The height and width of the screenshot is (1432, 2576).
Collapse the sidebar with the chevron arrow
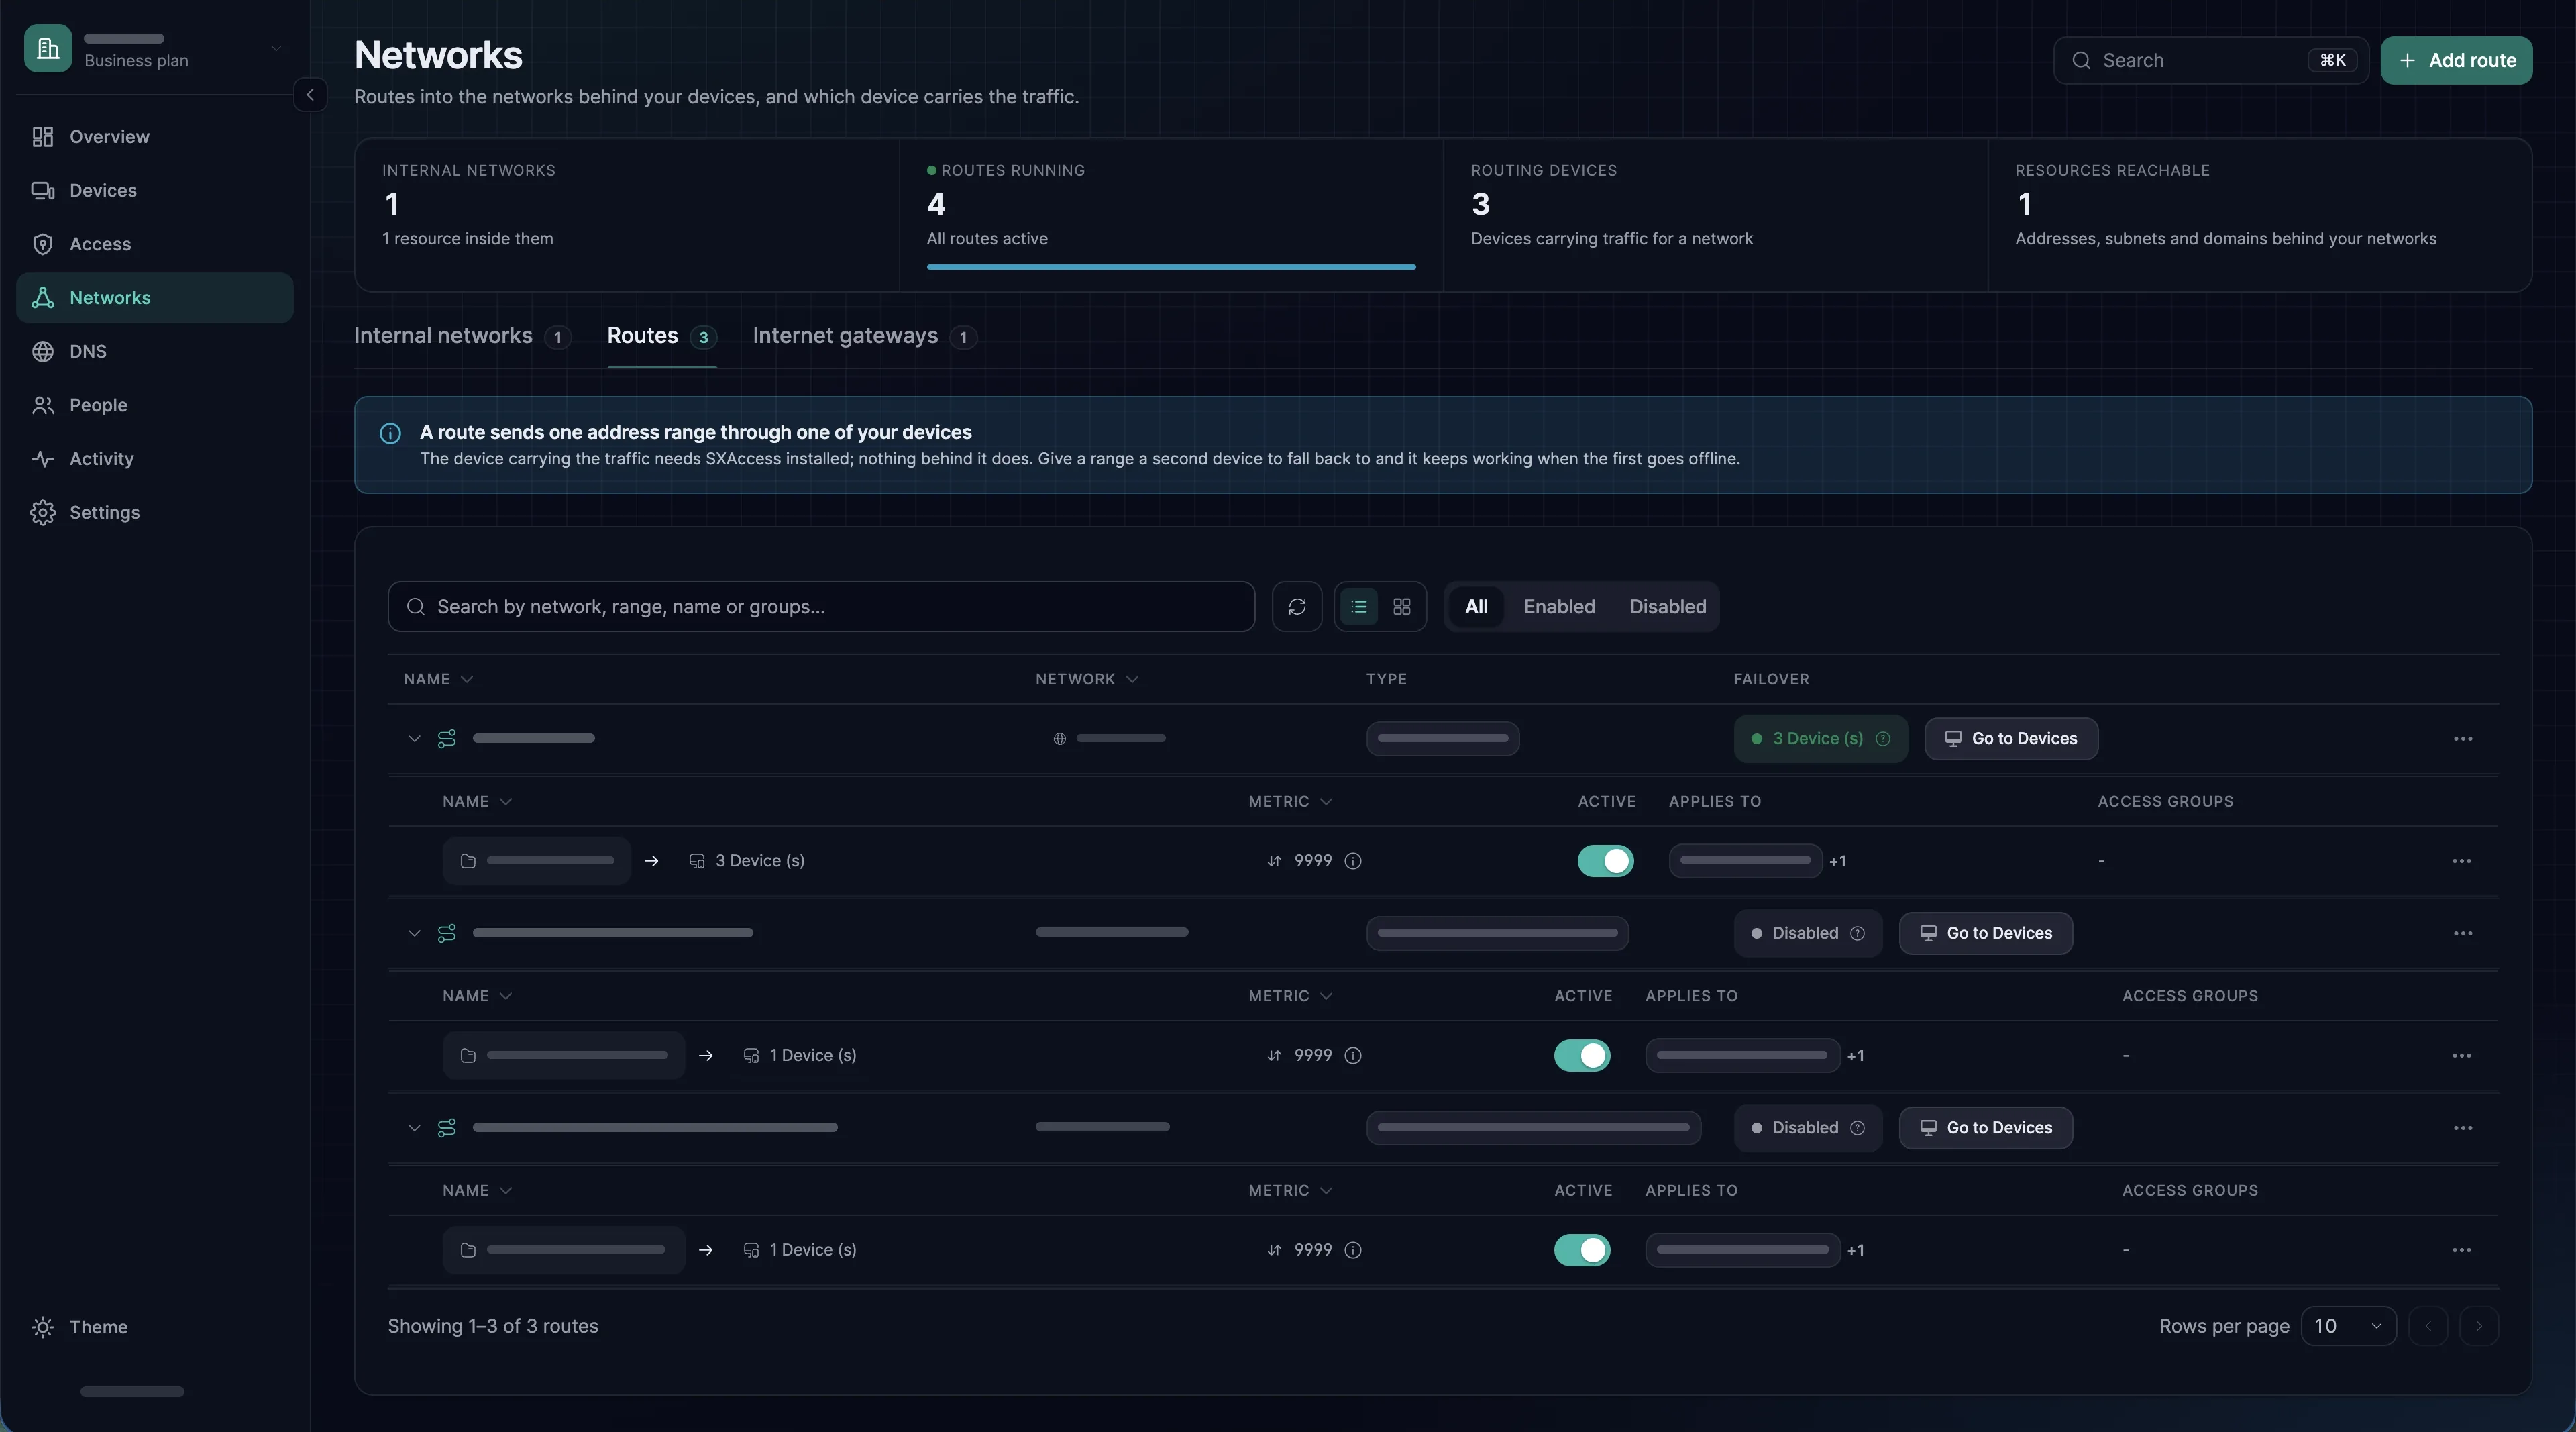pyautogui.click(x=310, y=95)
